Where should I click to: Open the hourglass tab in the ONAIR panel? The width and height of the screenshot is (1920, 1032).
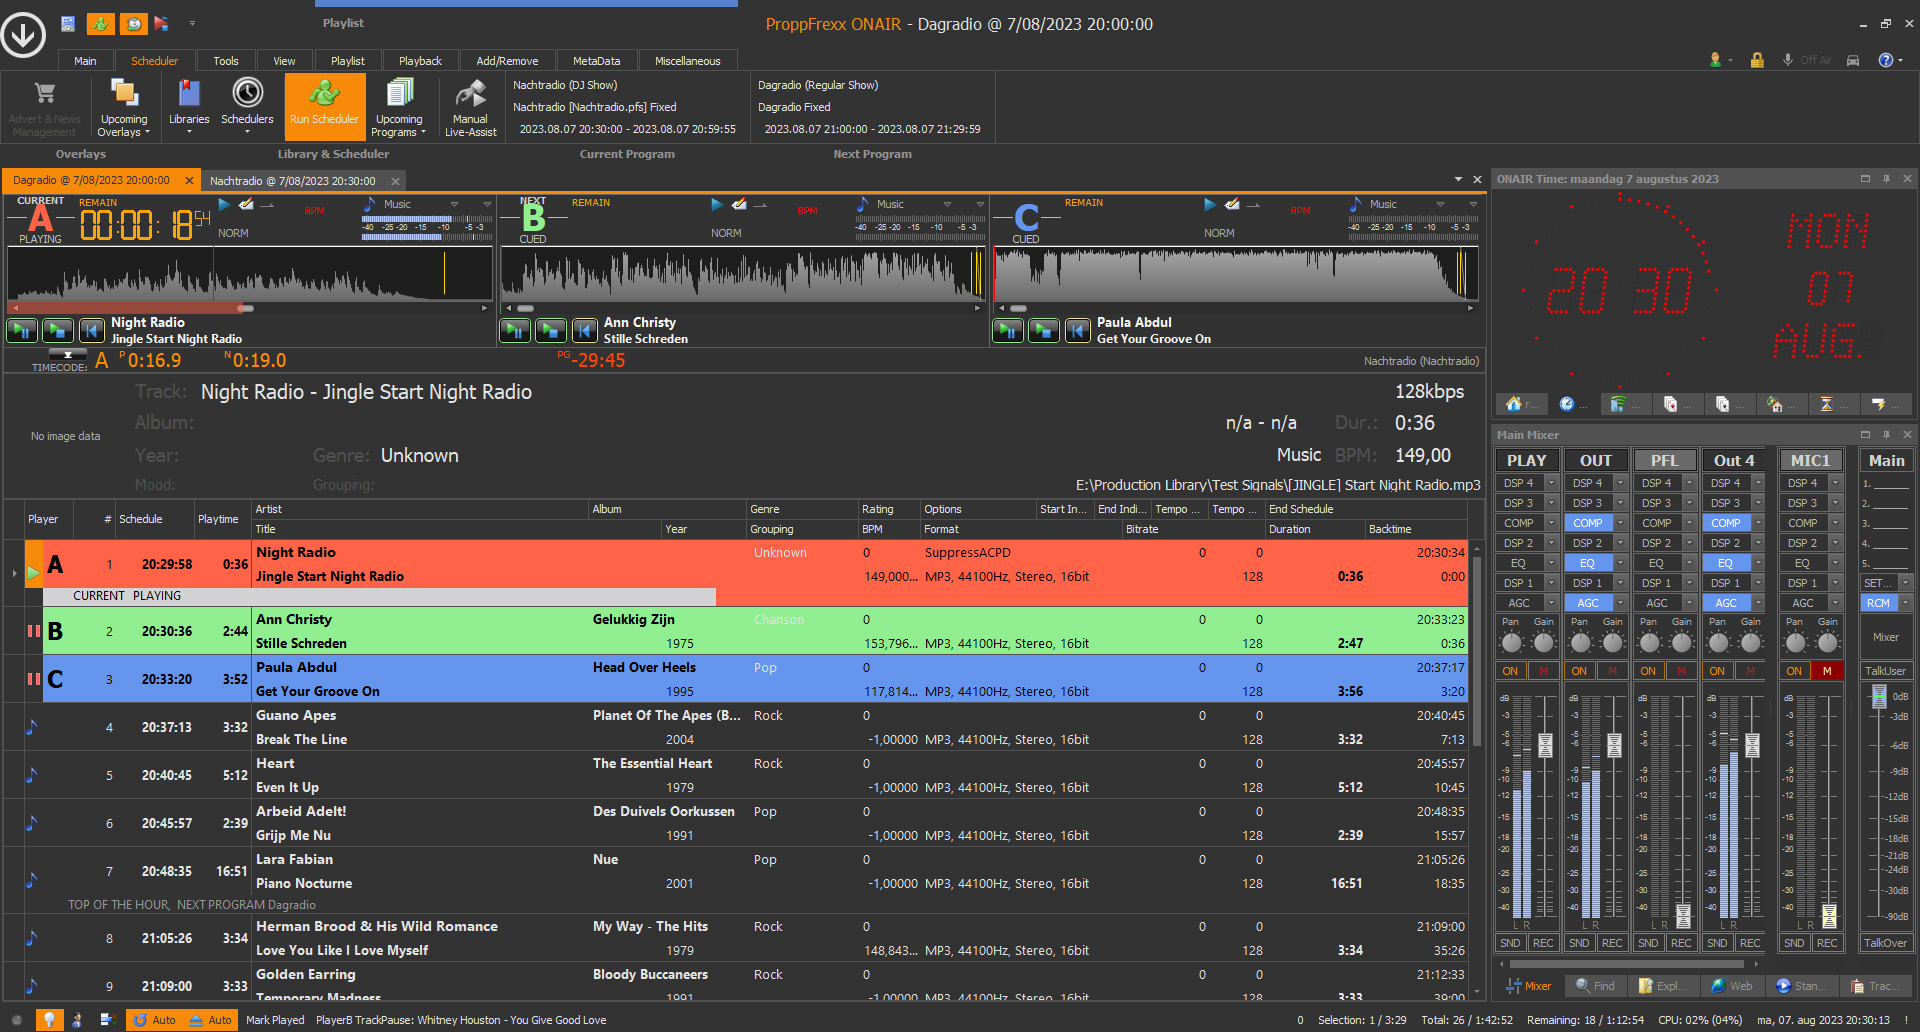1827,404
